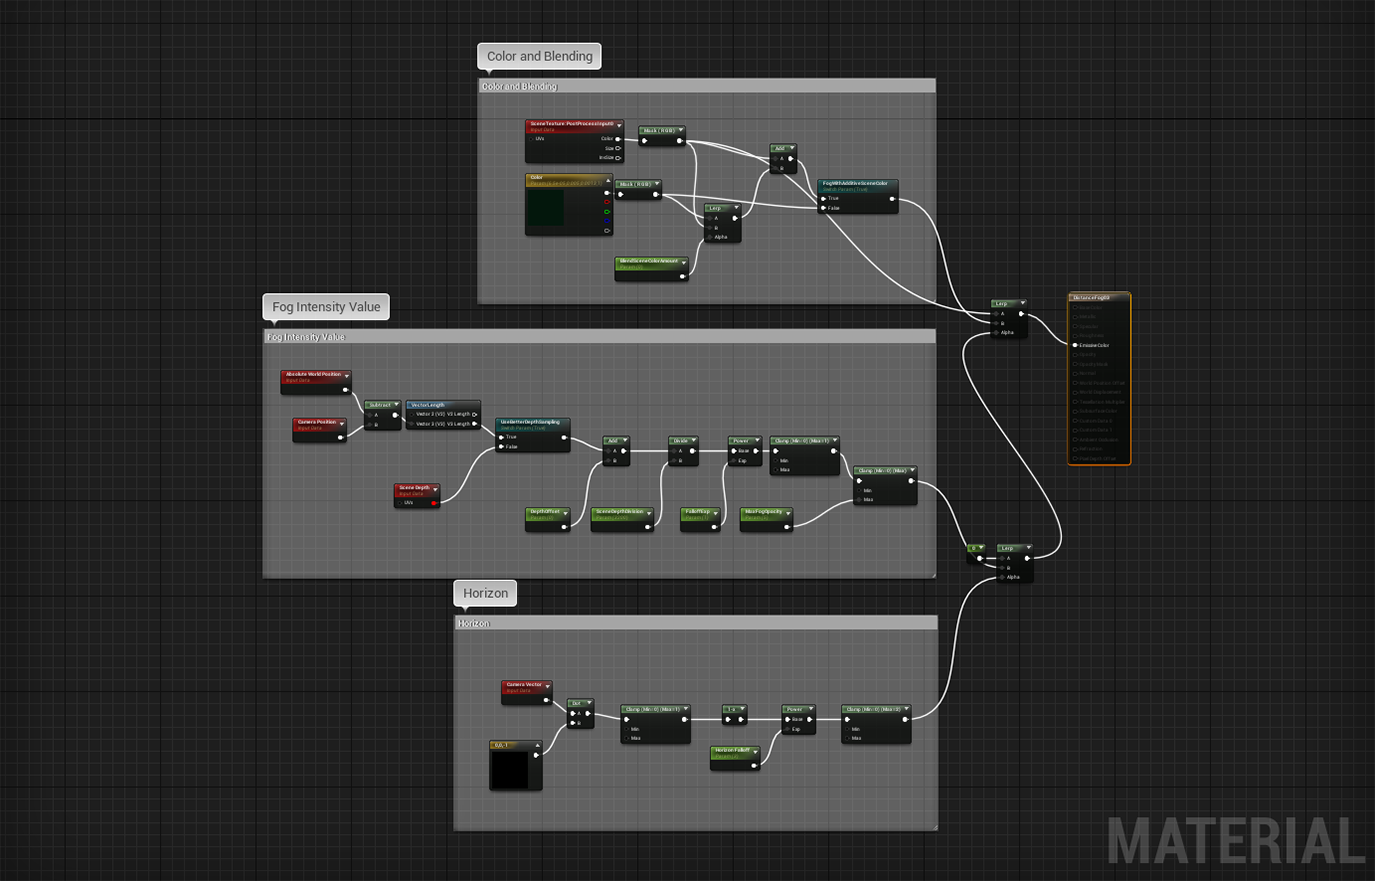Expand Camera Position node arrow
The width and height of the screenshot is (1375, 881).
tap(342, 424)
